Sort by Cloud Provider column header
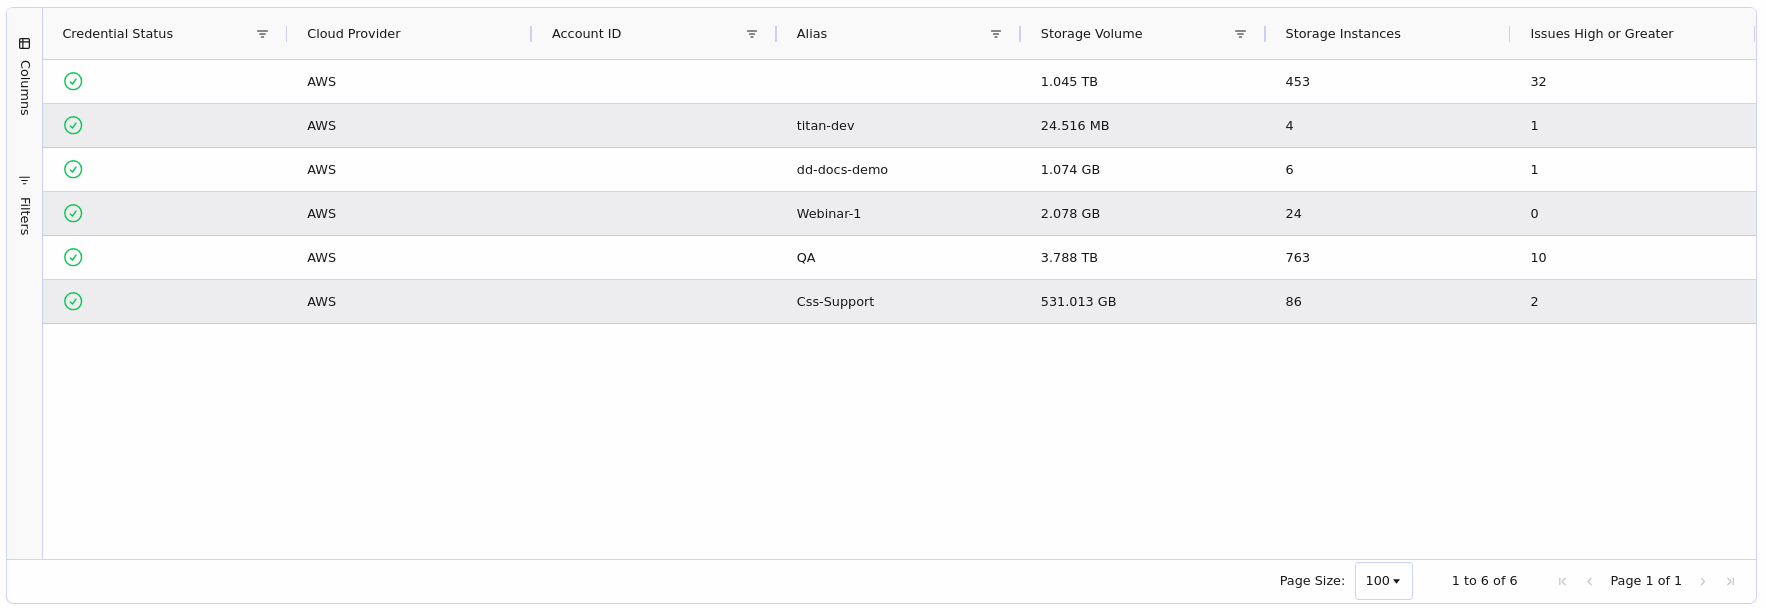Viewport: 1766px width, 608px height. click(354, 34)
